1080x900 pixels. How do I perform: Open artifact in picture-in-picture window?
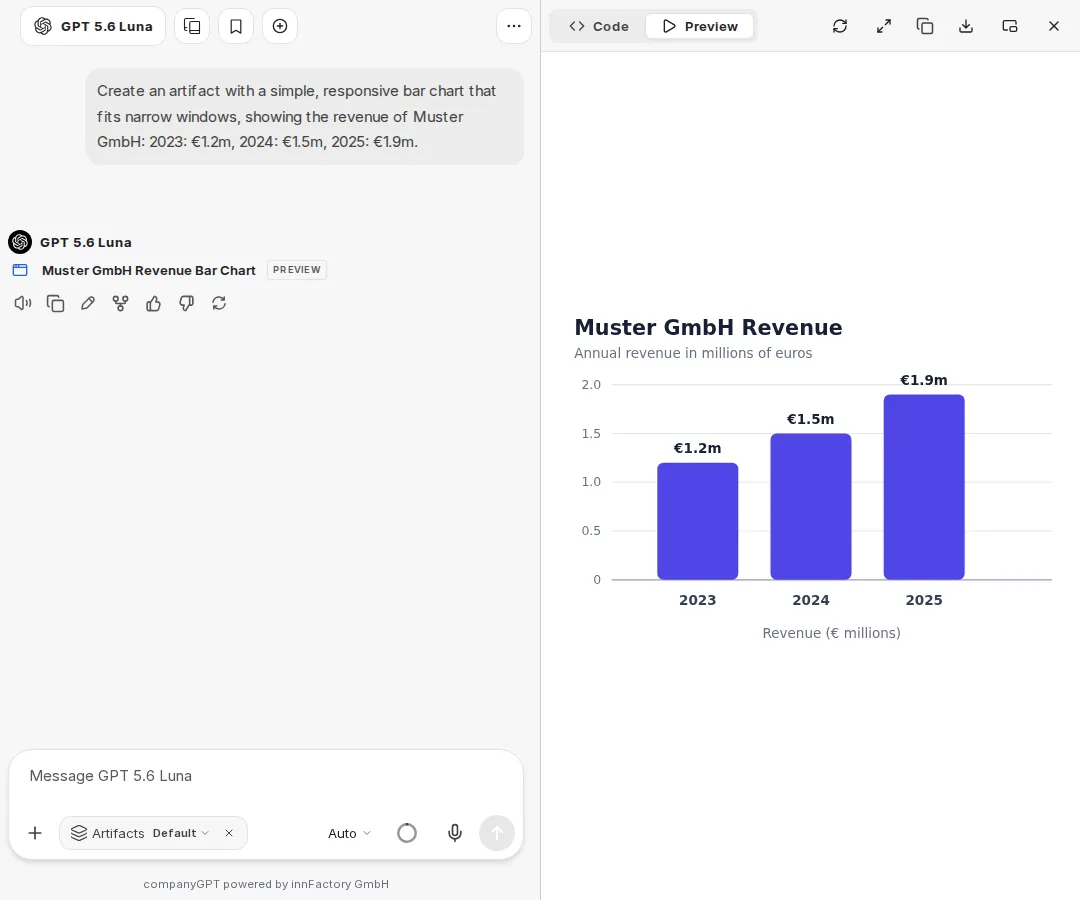click(1010, 26)
